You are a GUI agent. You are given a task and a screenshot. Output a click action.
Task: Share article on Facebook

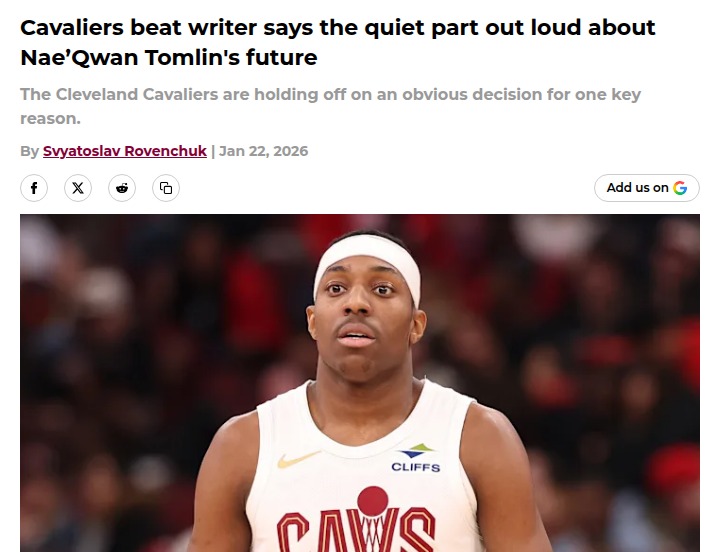(34, 188)
